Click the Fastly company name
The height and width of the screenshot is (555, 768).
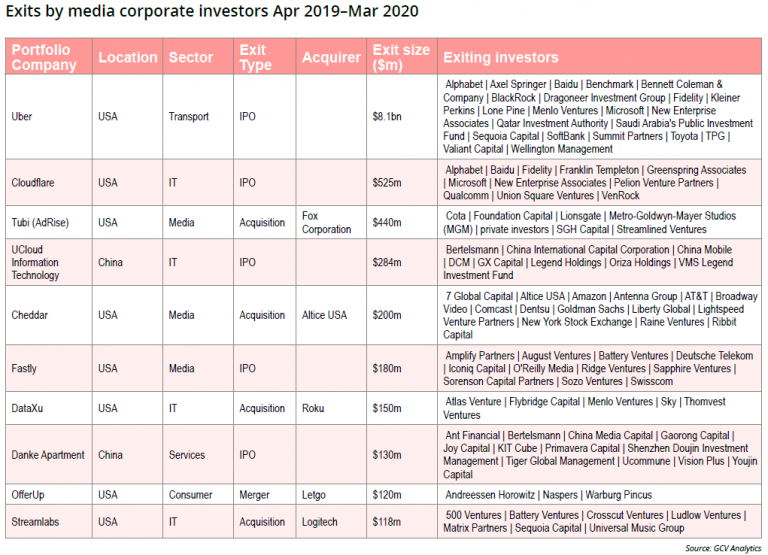tap(24, 368)
